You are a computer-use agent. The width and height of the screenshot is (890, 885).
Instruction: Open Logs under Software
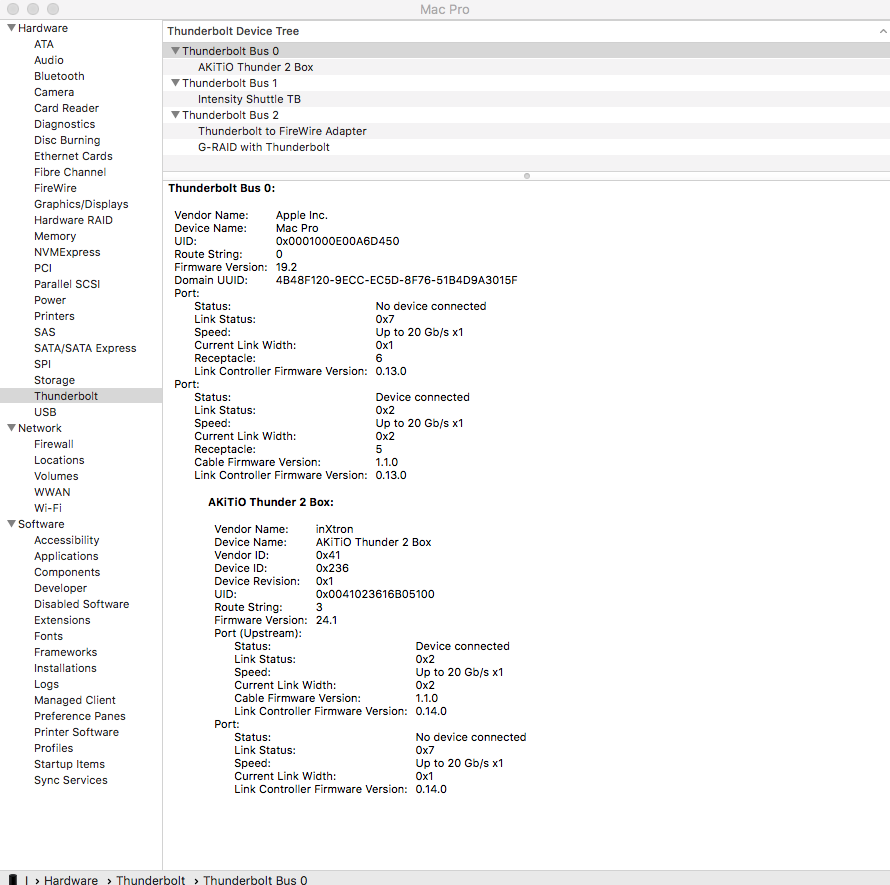[x=47, y=684]
